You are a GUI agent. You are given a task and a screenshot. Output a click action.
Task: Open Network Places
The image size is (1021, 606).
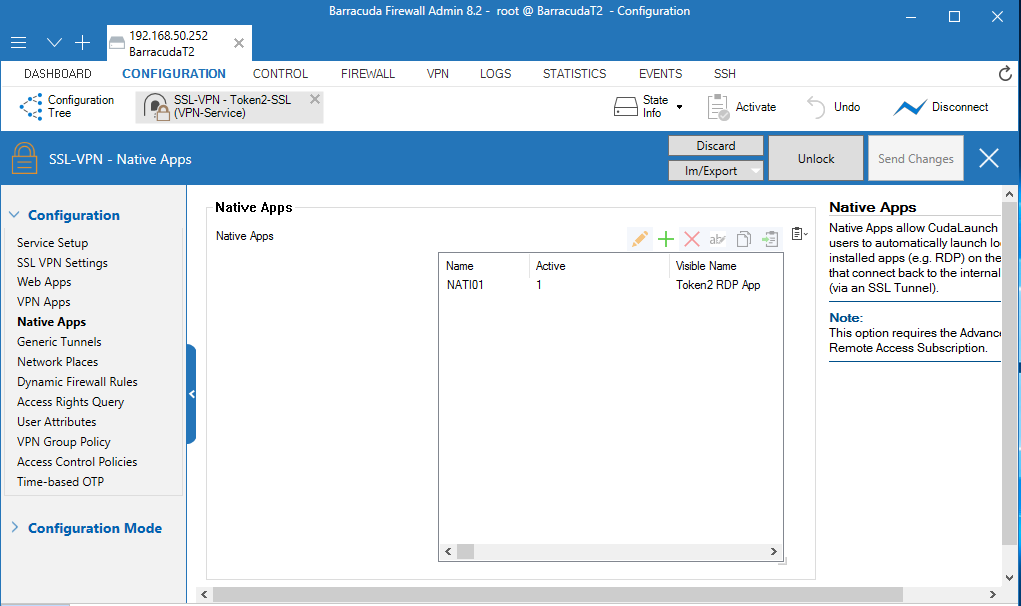[x=57, y=362]
